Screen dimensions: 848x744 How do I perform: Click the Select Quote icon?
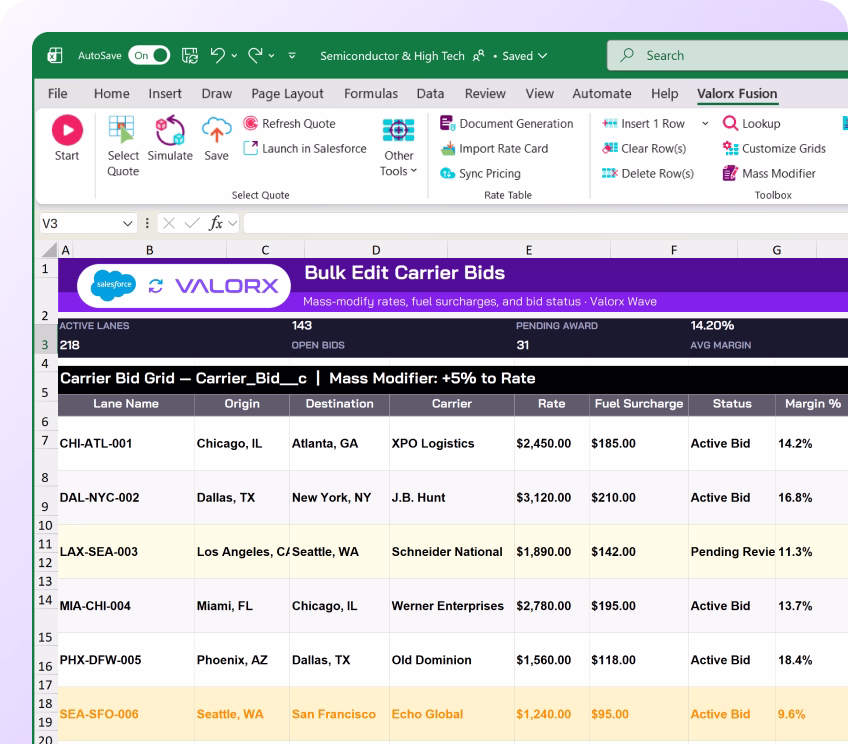[x=121, y=130]
